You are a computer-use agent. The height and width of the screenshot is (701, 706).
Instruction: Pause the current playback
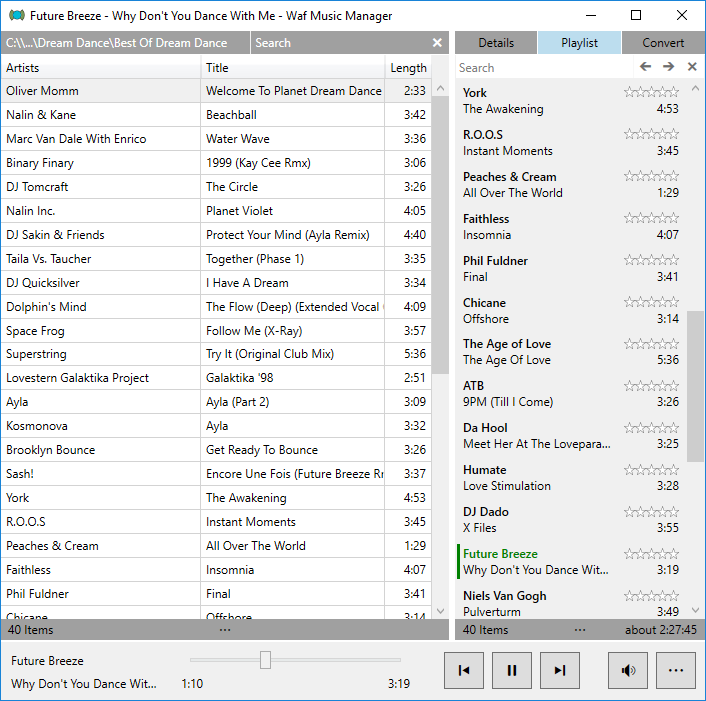click(512, 670)
